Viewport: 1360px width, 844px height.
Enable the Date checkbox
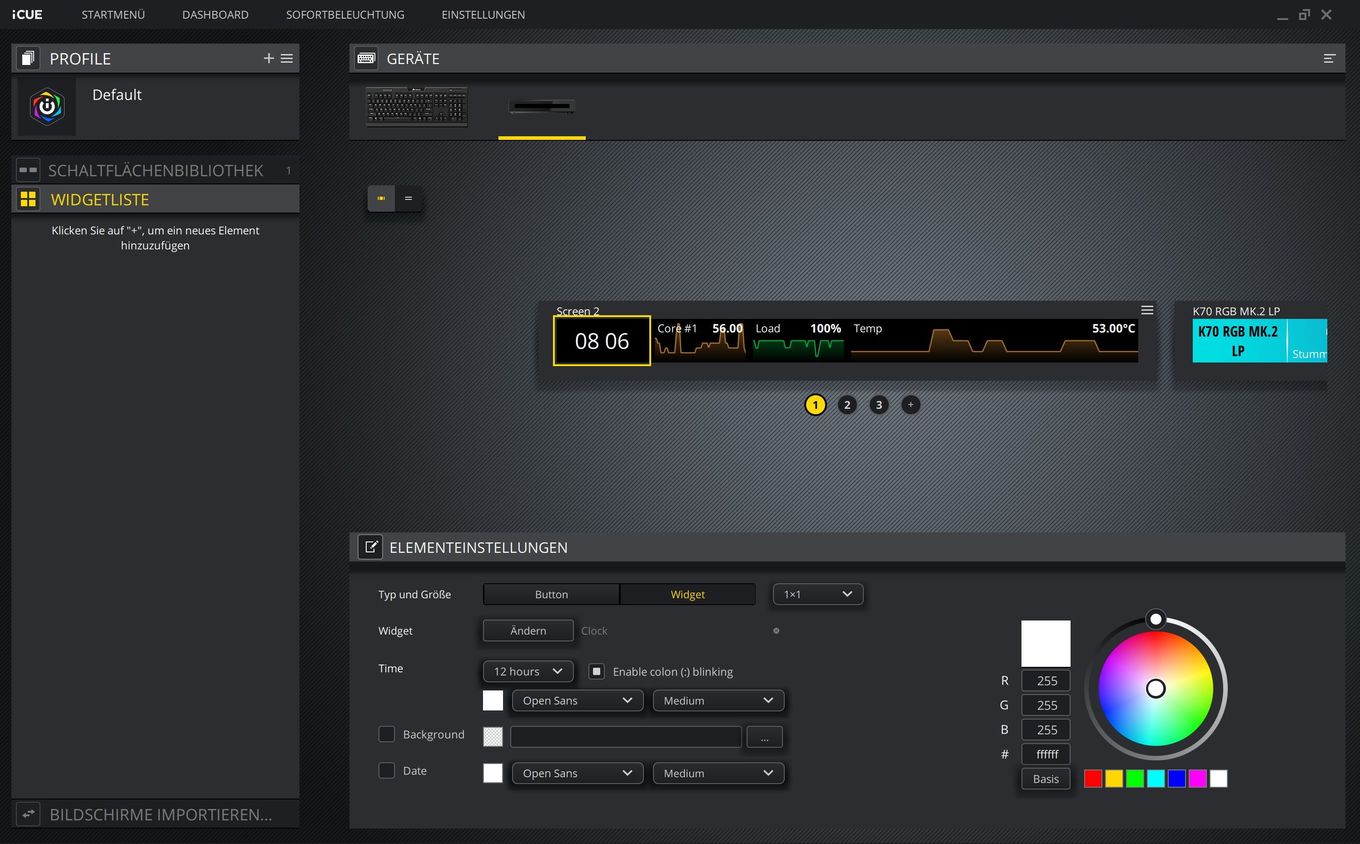[x=387, y=770]
